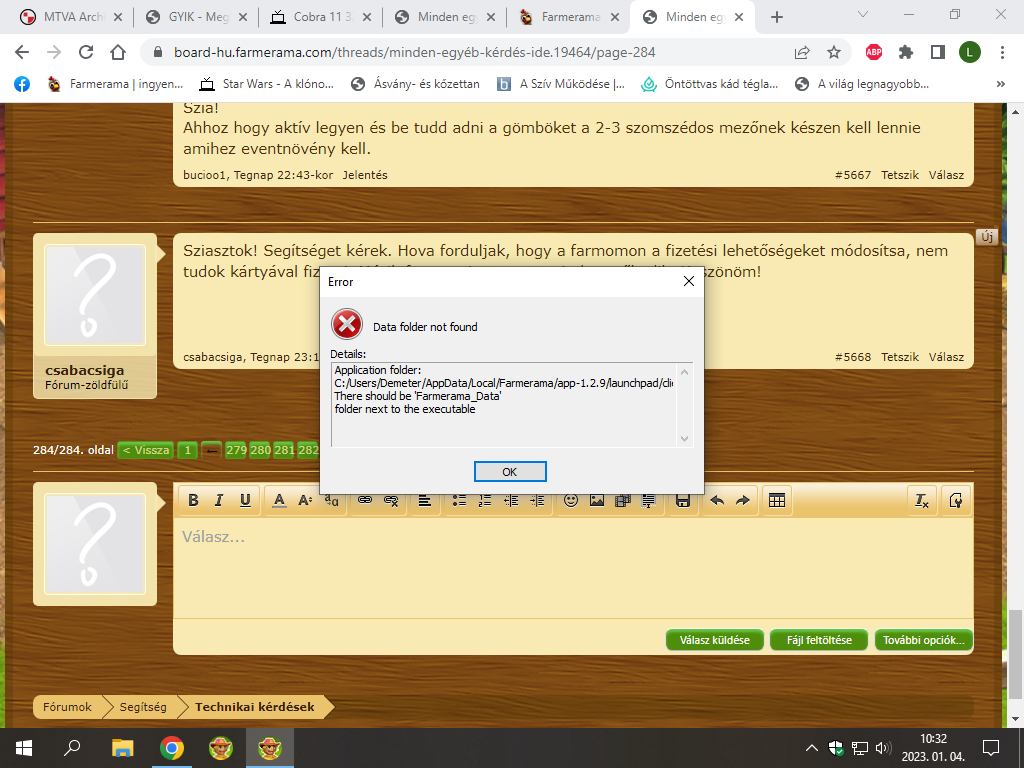Toggle italic formatting in reply editor
The height and width of the screenshot is (768, 1024).
pos(218,500)
